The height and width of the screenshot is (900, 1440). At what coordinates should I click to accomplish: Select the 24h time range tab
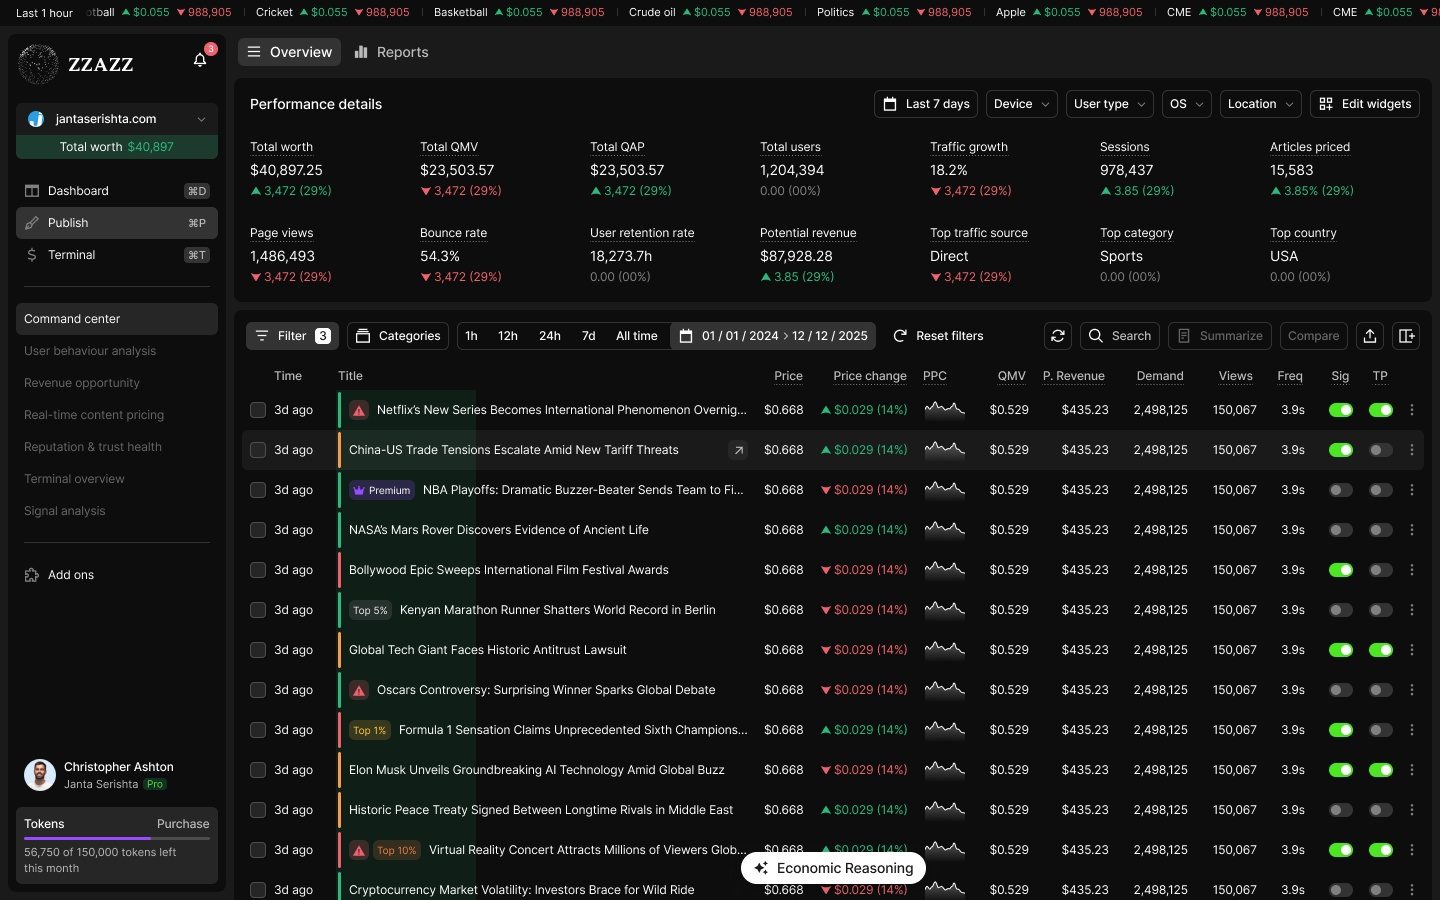(549, 336)
